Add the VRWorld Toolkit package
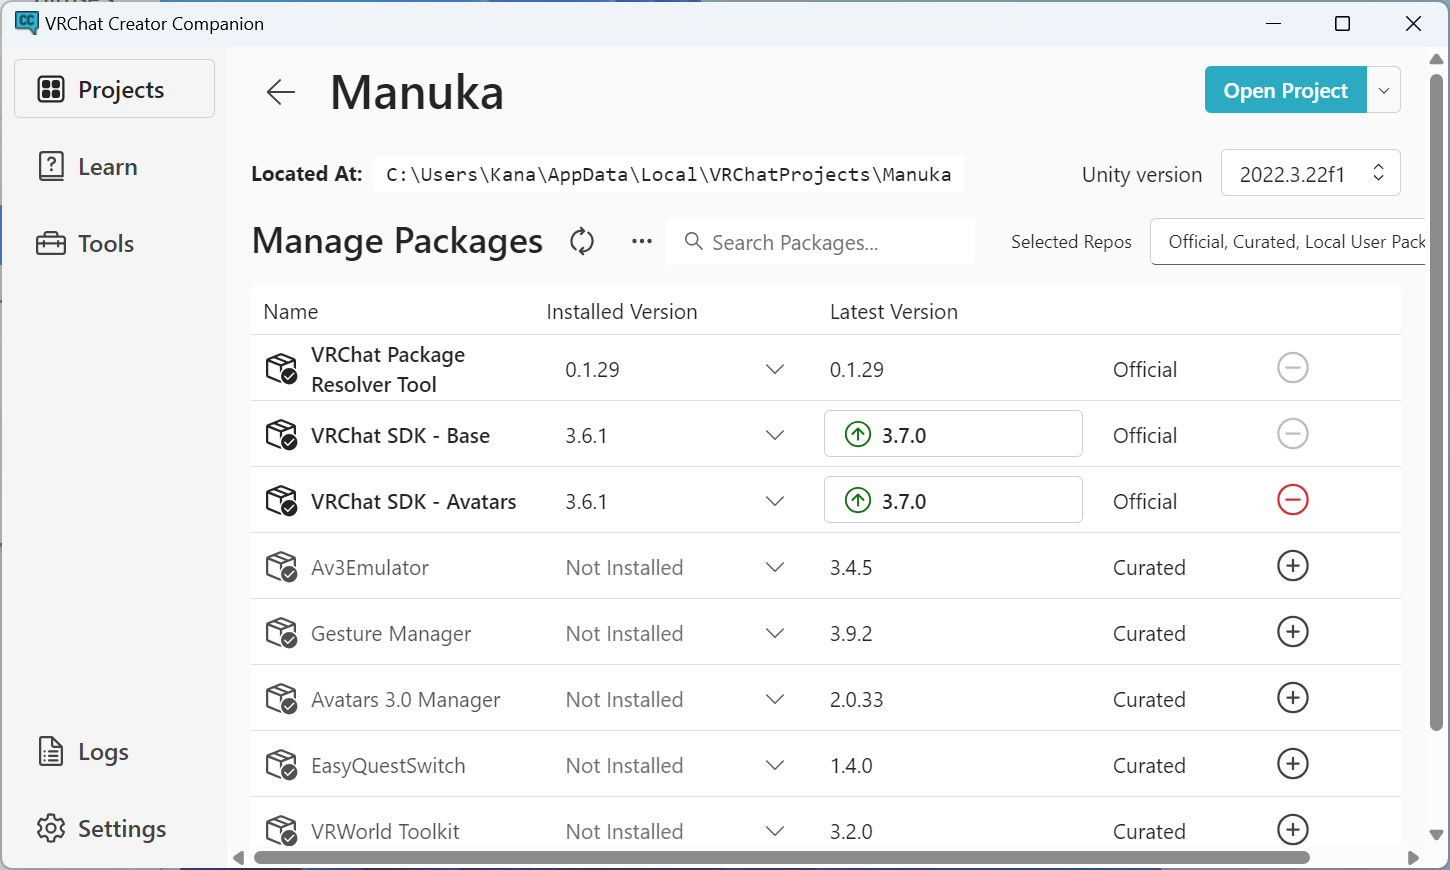 pos(1293,830)
